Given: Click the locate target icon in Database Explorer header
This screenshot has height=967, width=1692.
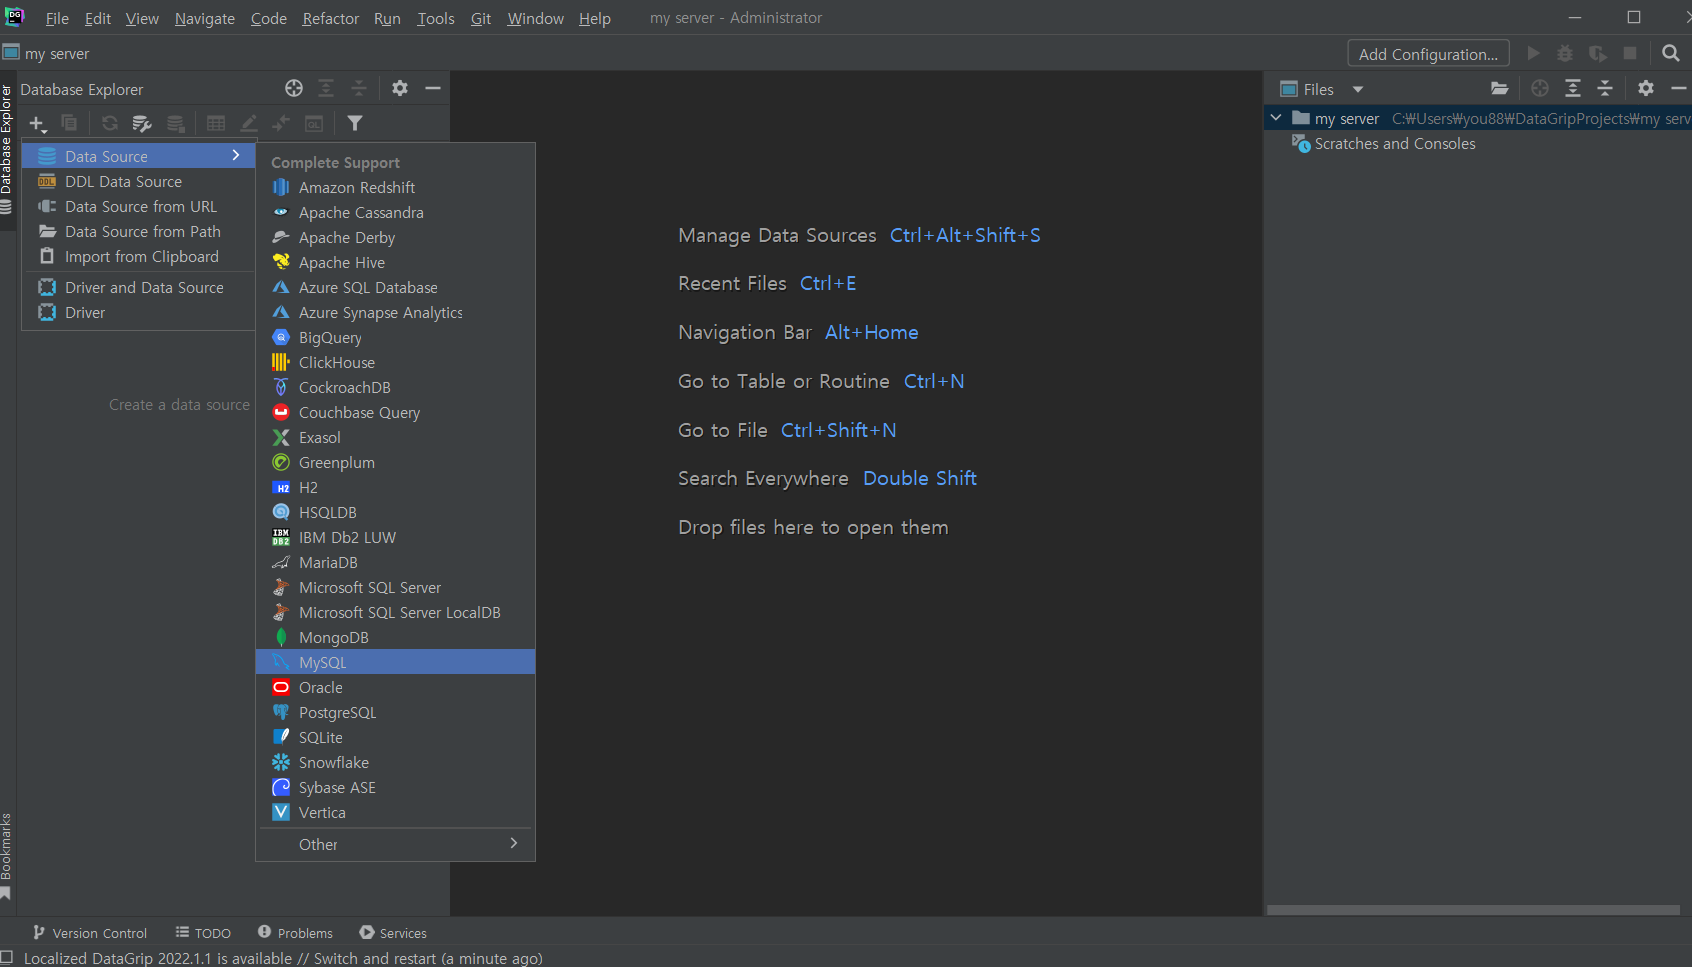Looking at the screenshot, I should (x=294, y=88).
